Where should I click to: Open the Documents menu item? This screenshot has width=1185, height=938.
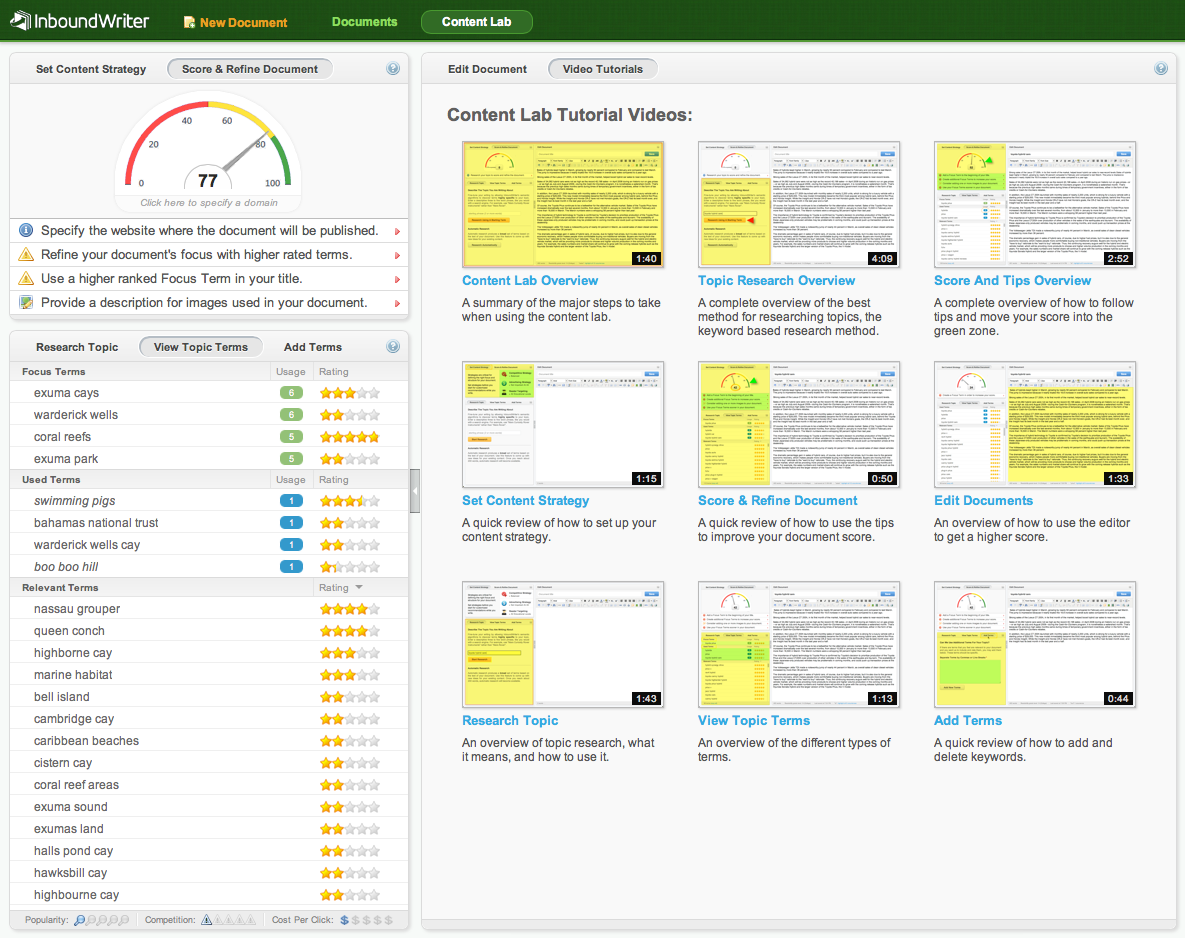(x=364, y=22)
